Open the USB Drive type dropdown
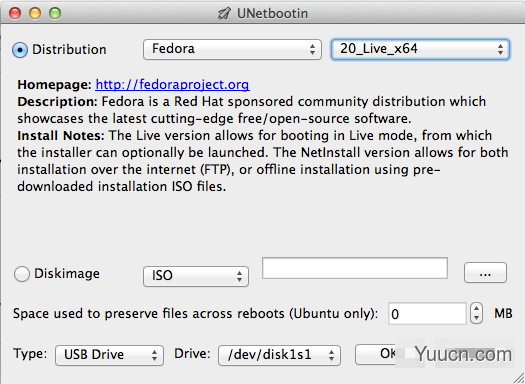Image resolution: width=525 pixels, height=384 pixels. [x=109, y=355]
